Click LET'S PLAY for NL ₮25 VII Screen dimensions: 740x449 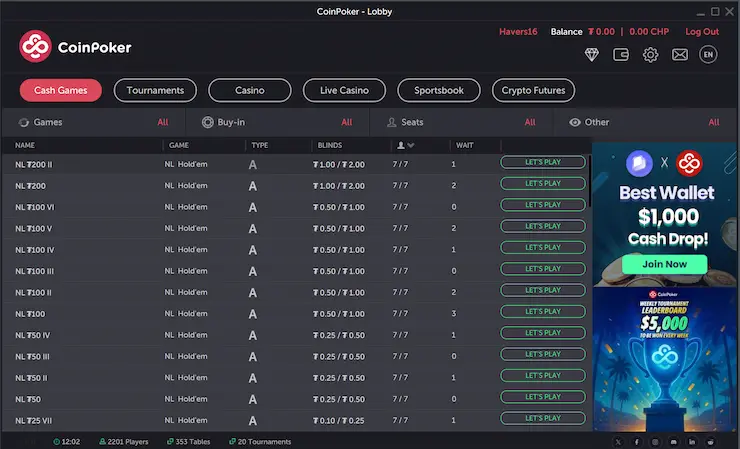pos(543,418)
